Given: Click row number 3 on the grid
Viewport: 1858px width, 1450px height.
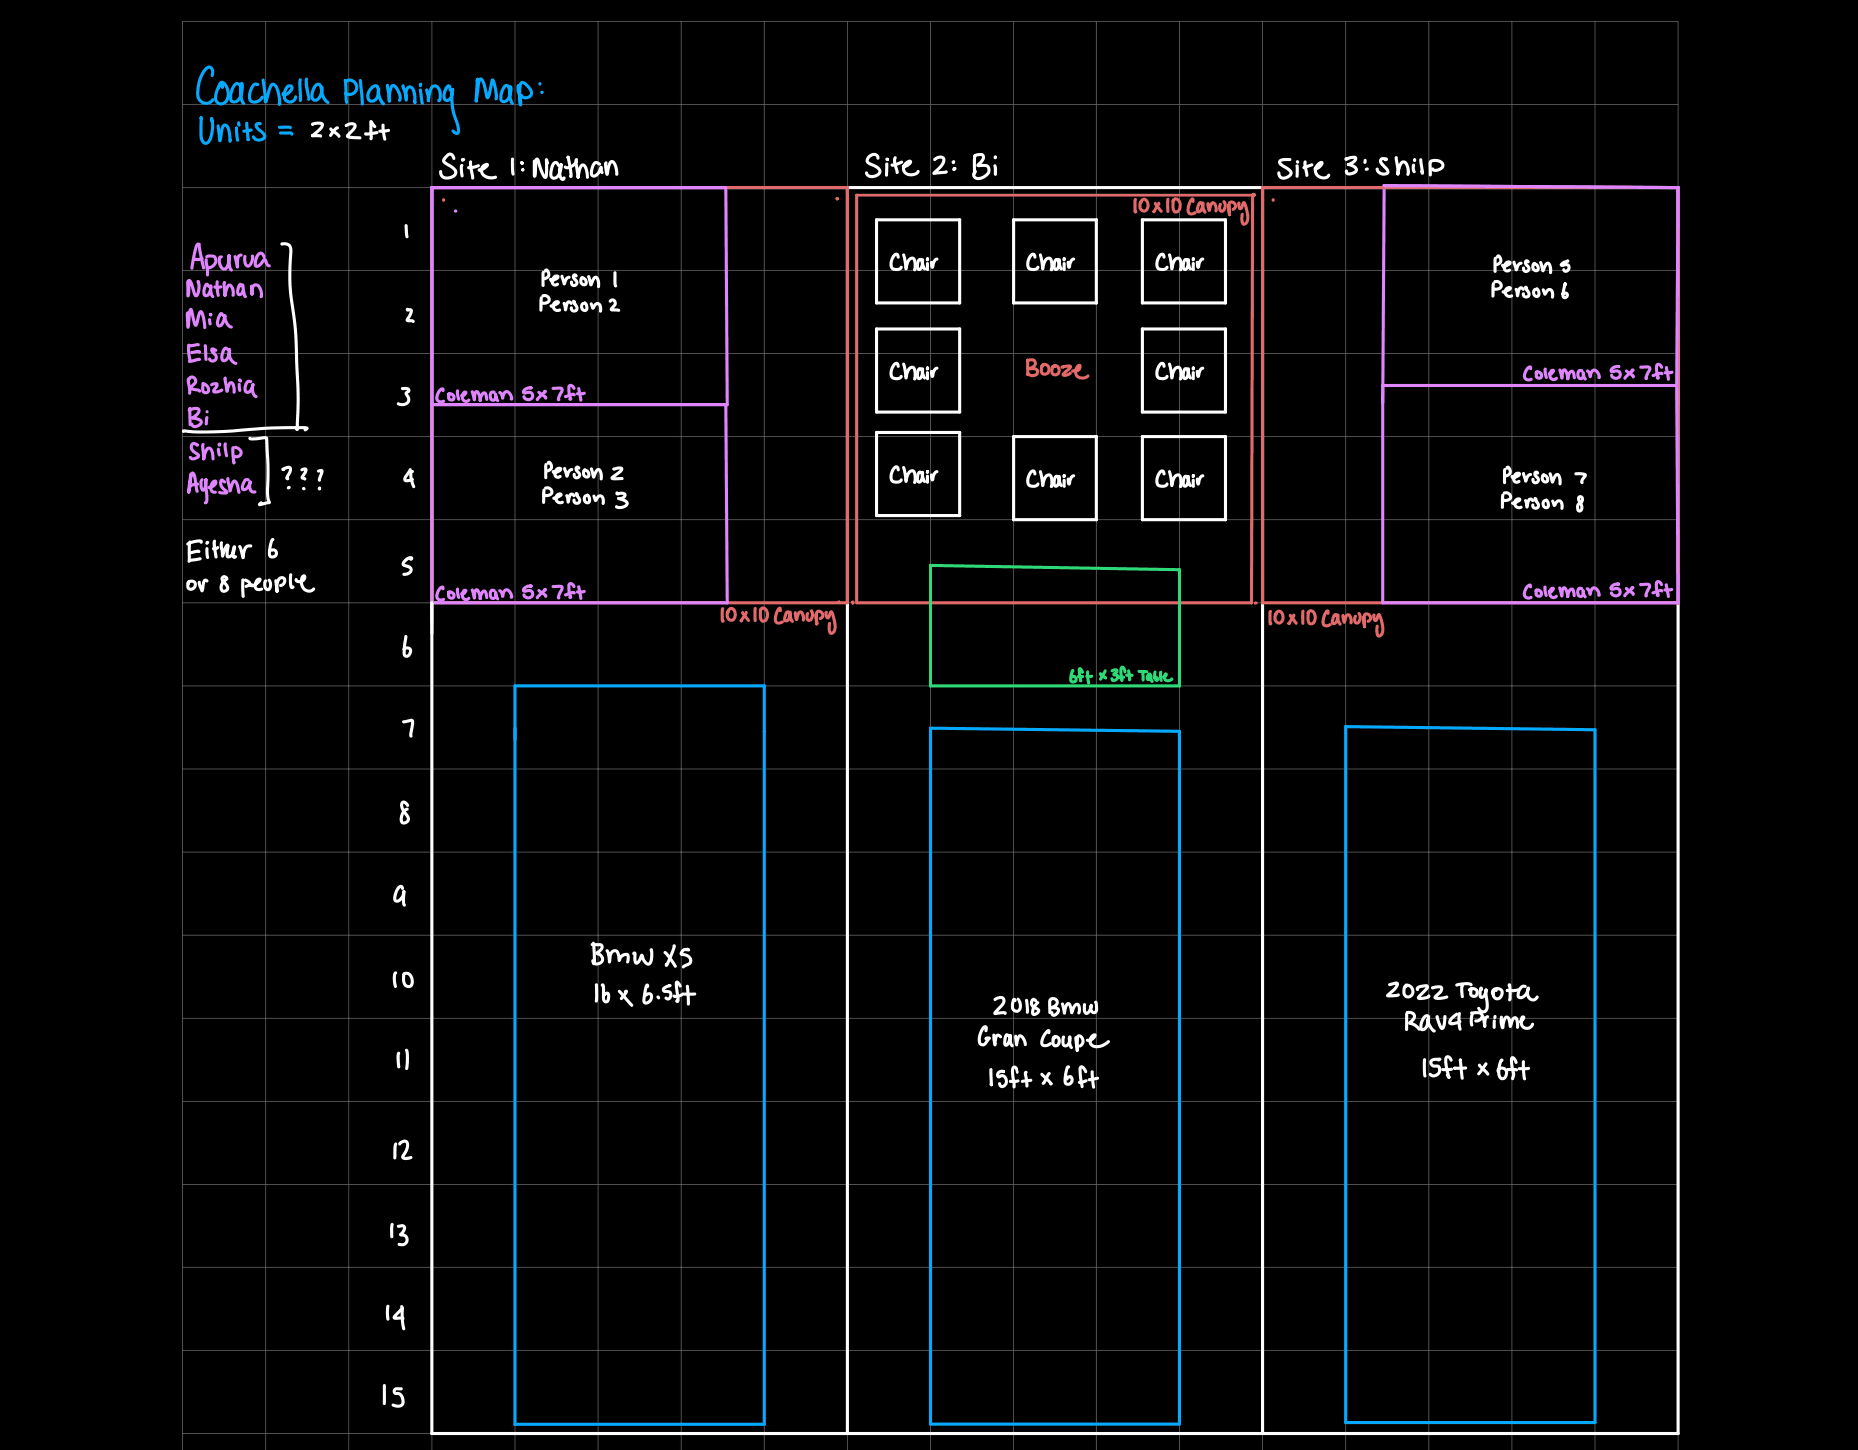Looking at the screenshot, I should tap(404, 397).
